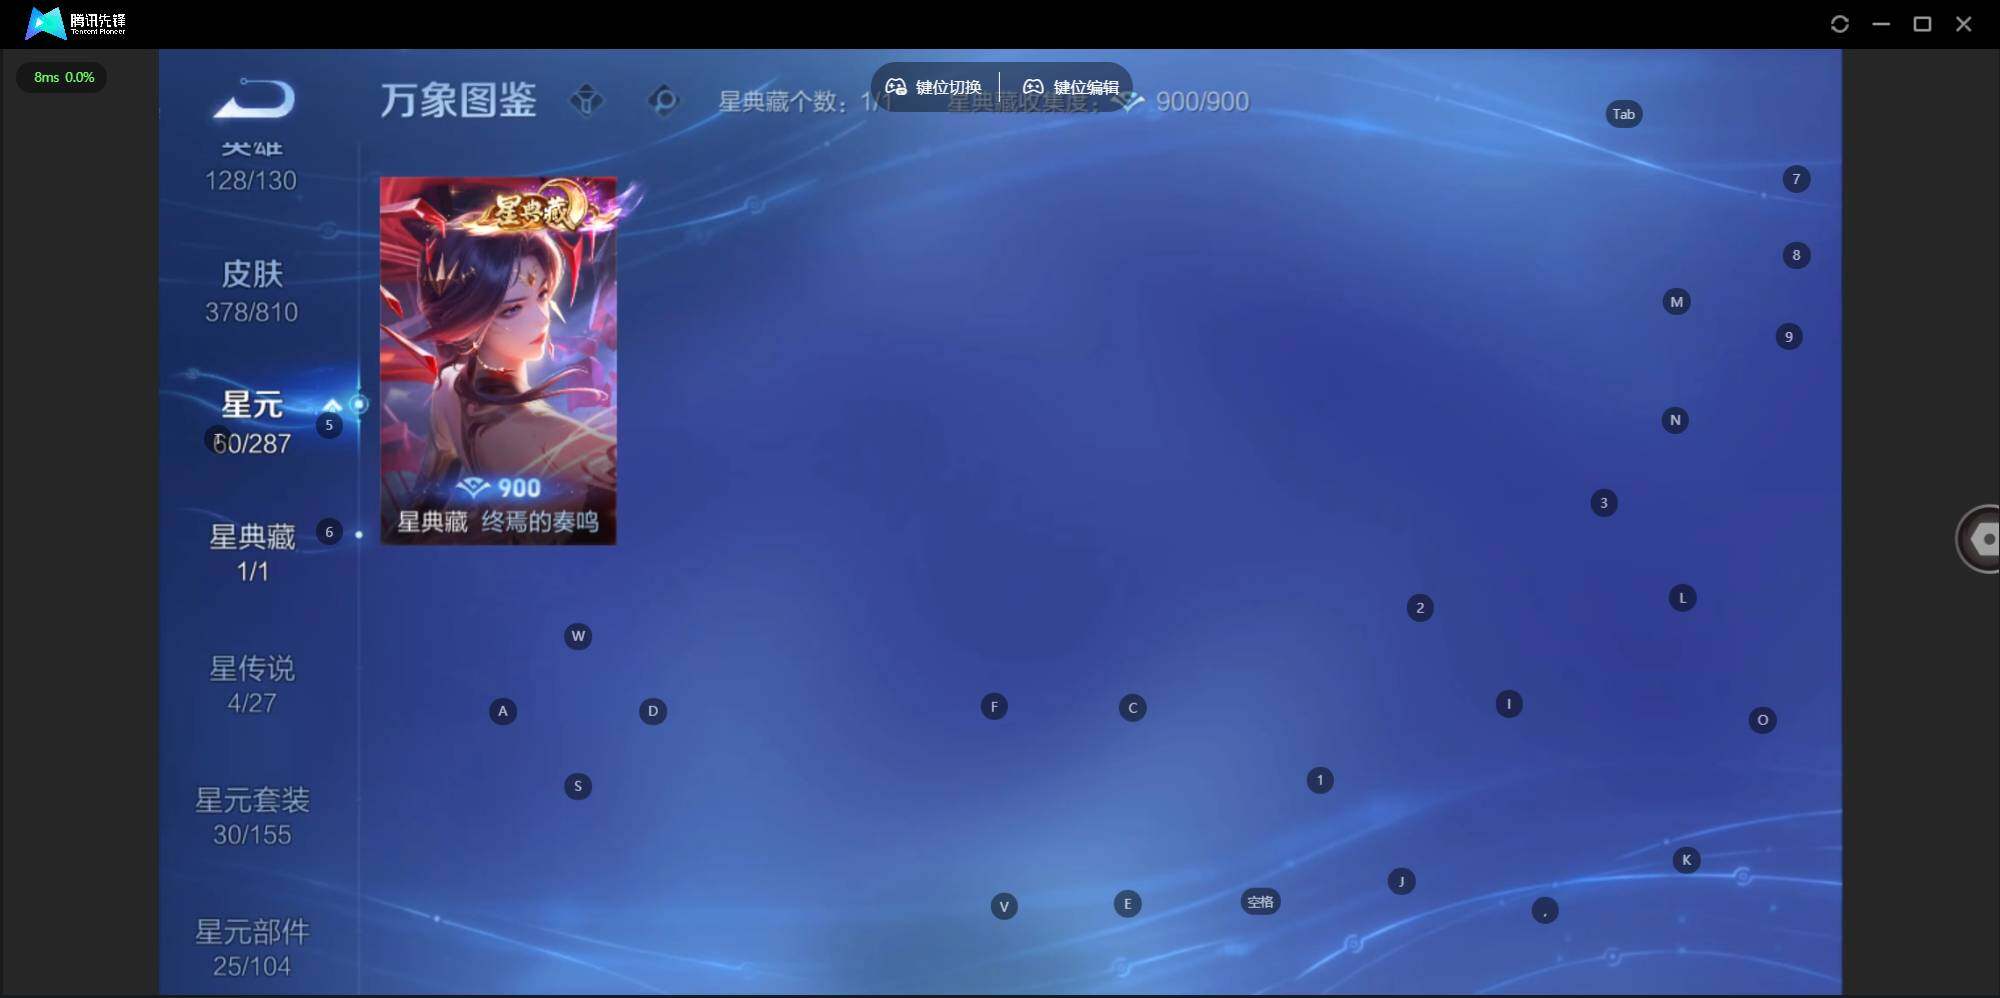
Task: Click the 万象图鉴 title
Action: pyautogui.click(x=459, y=100)
